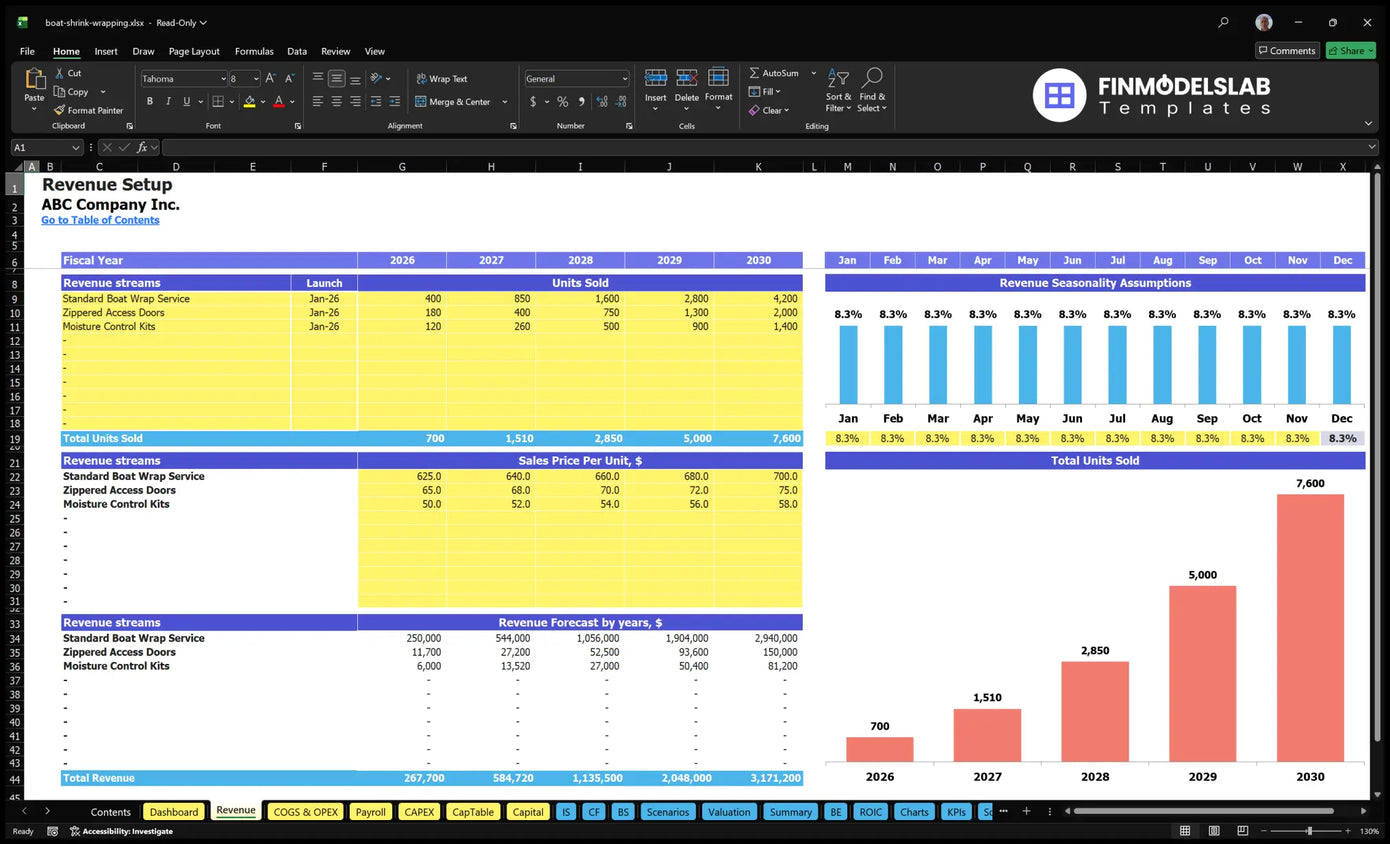Click the Decrease Decimal icon

(619, 101)
